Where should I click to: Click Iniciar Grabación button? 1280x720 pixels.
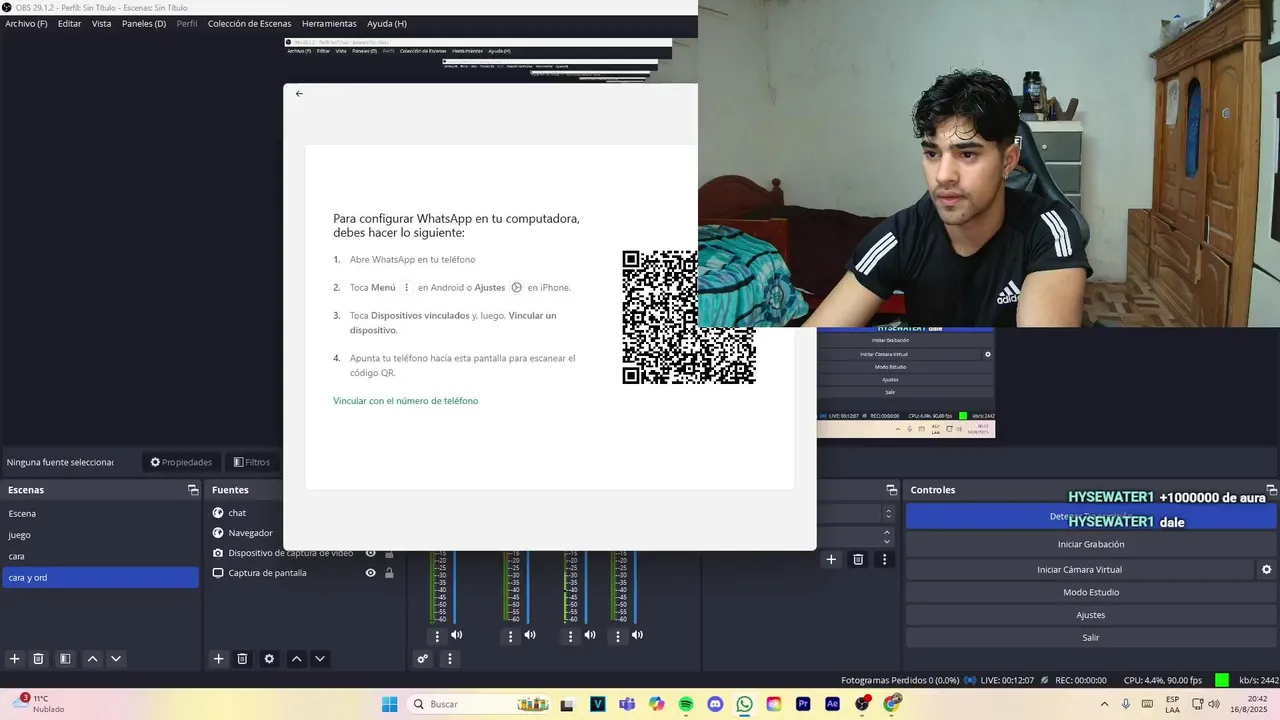coord(1091,545)
